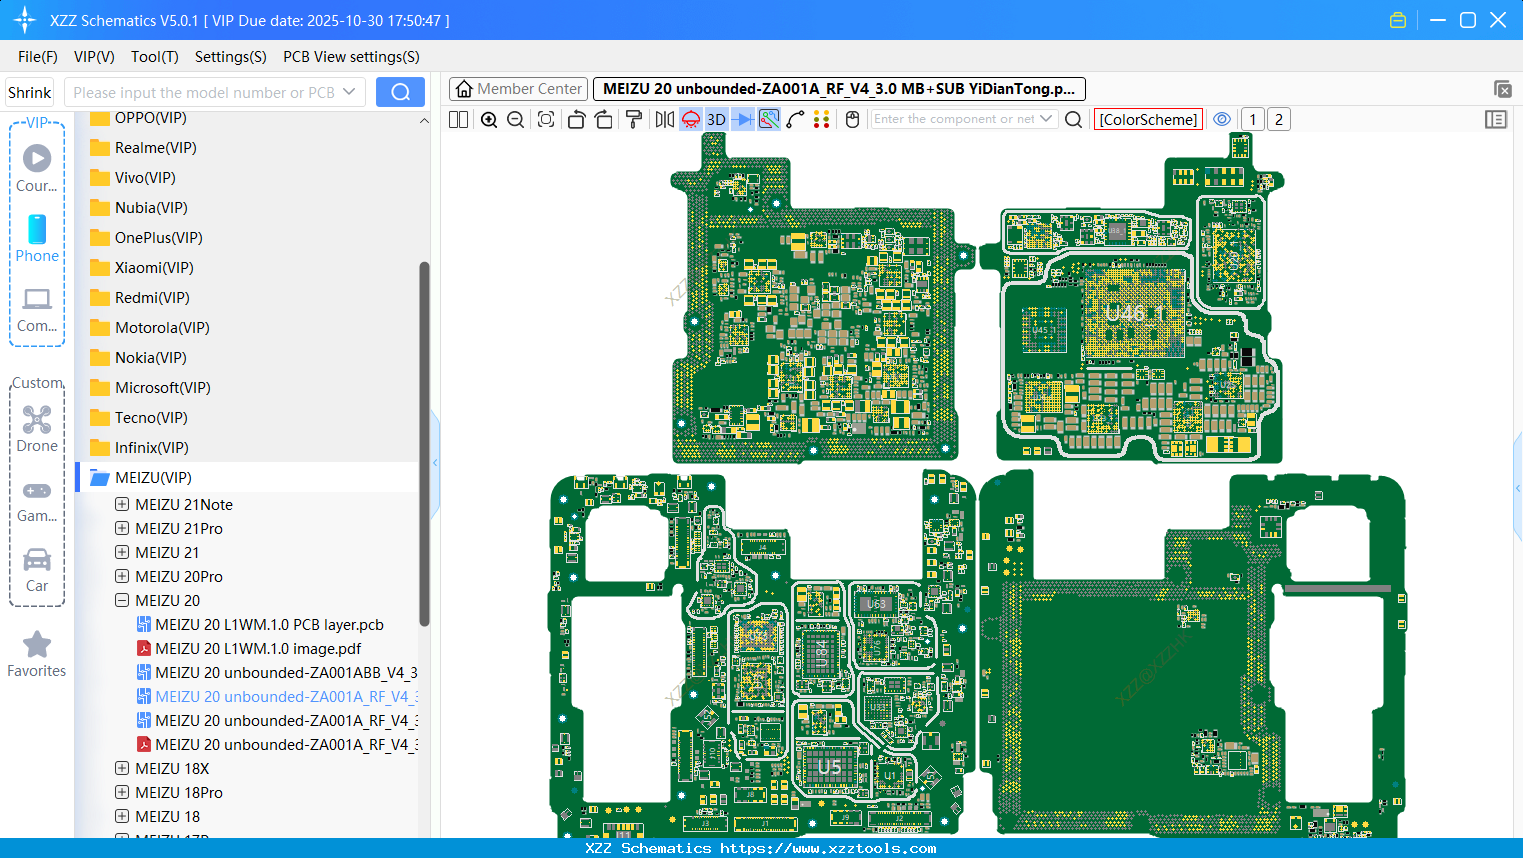Viewport: 1523px width, 858px height.
Task: Open the ColorScheme settings
Action: tap(1148, 119)
